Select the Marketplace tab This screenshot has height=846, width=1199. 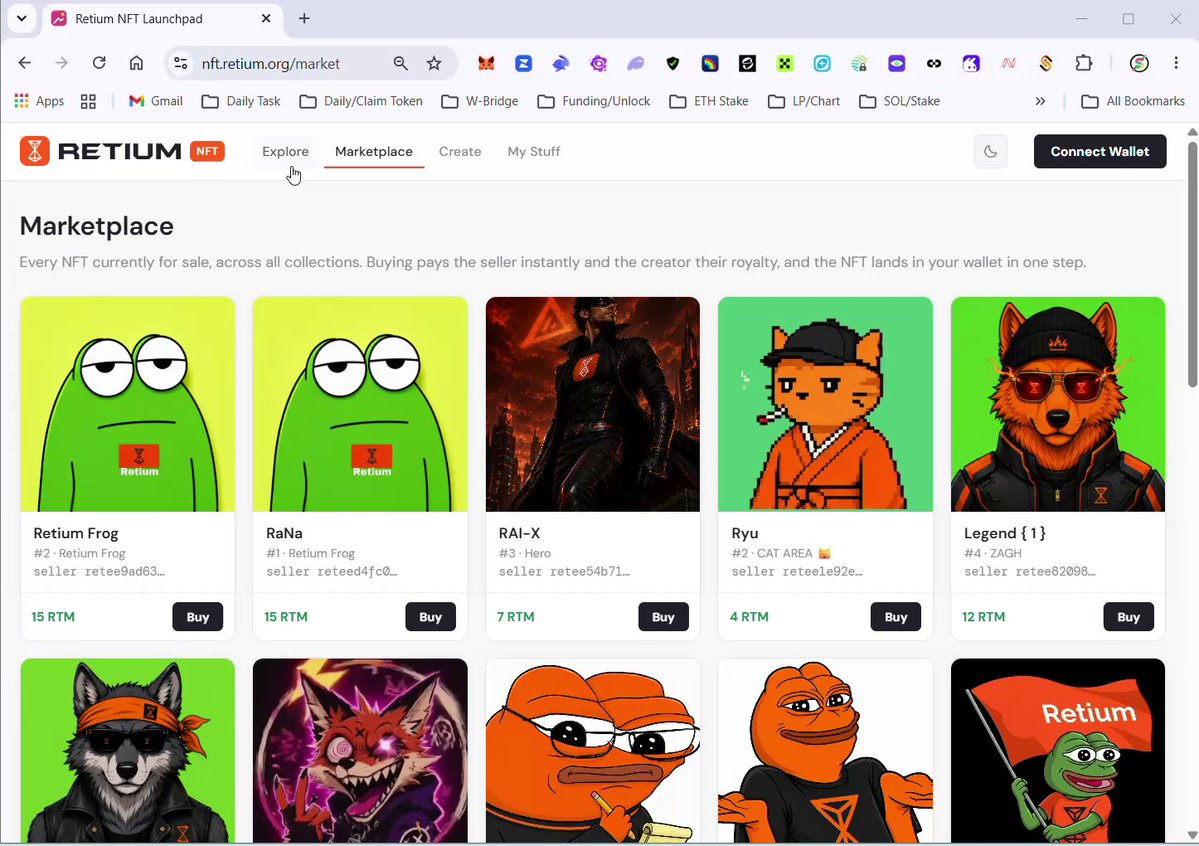pyautogui.click(x=374, y=151)
